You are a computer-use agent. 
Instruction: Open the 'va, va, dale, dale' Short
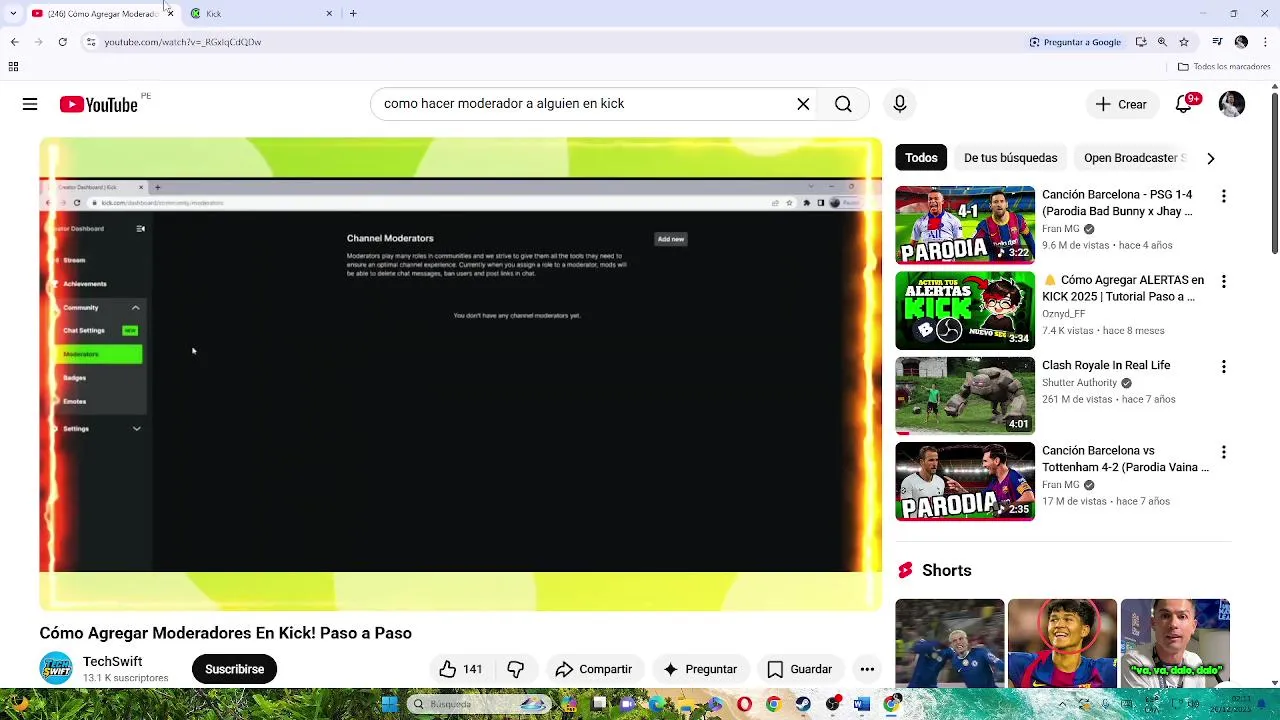click(x=1175, y=643)
